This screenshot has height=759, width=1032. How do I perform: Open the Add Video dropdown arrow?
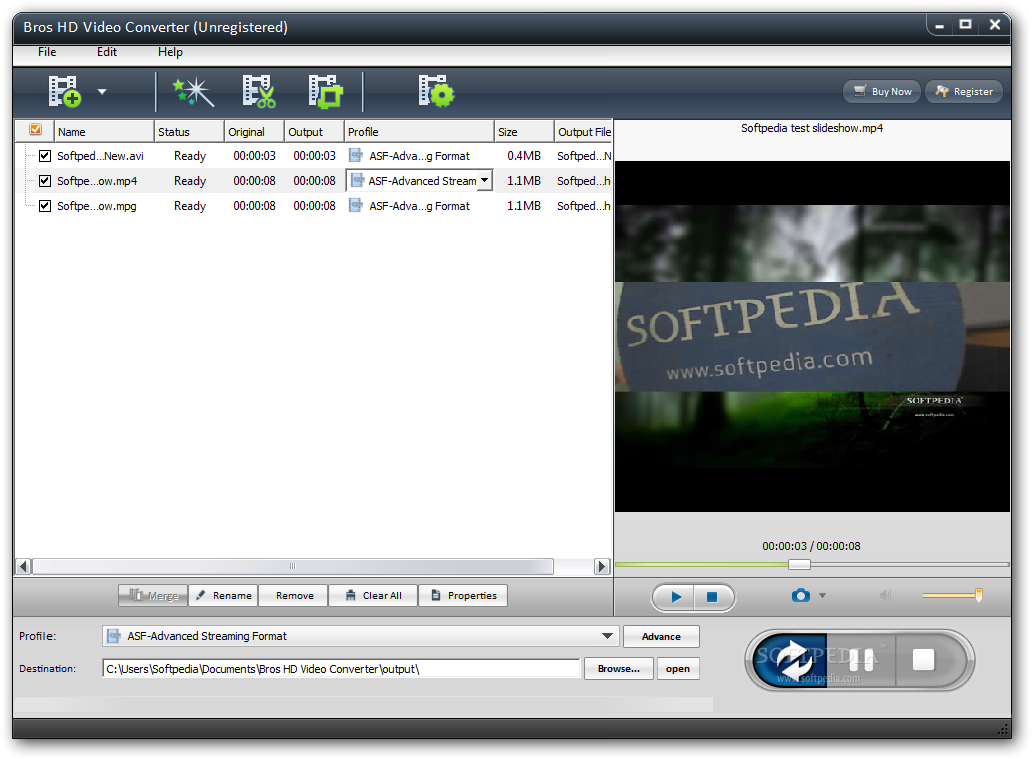pyautogui.click(x=102, y=92)
